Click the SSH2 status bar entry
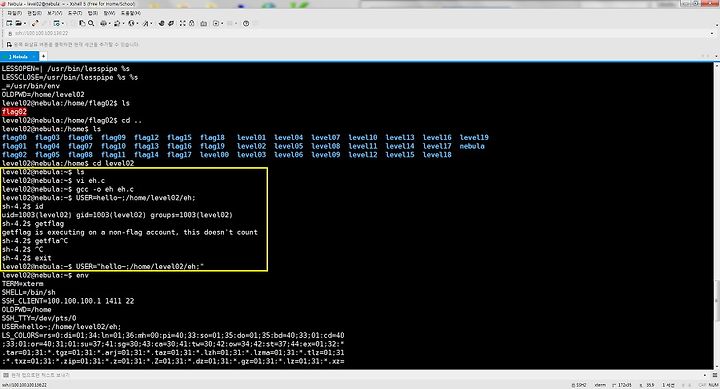The width and height of the screenshot is (720, 389). click(x=579, y=385)
